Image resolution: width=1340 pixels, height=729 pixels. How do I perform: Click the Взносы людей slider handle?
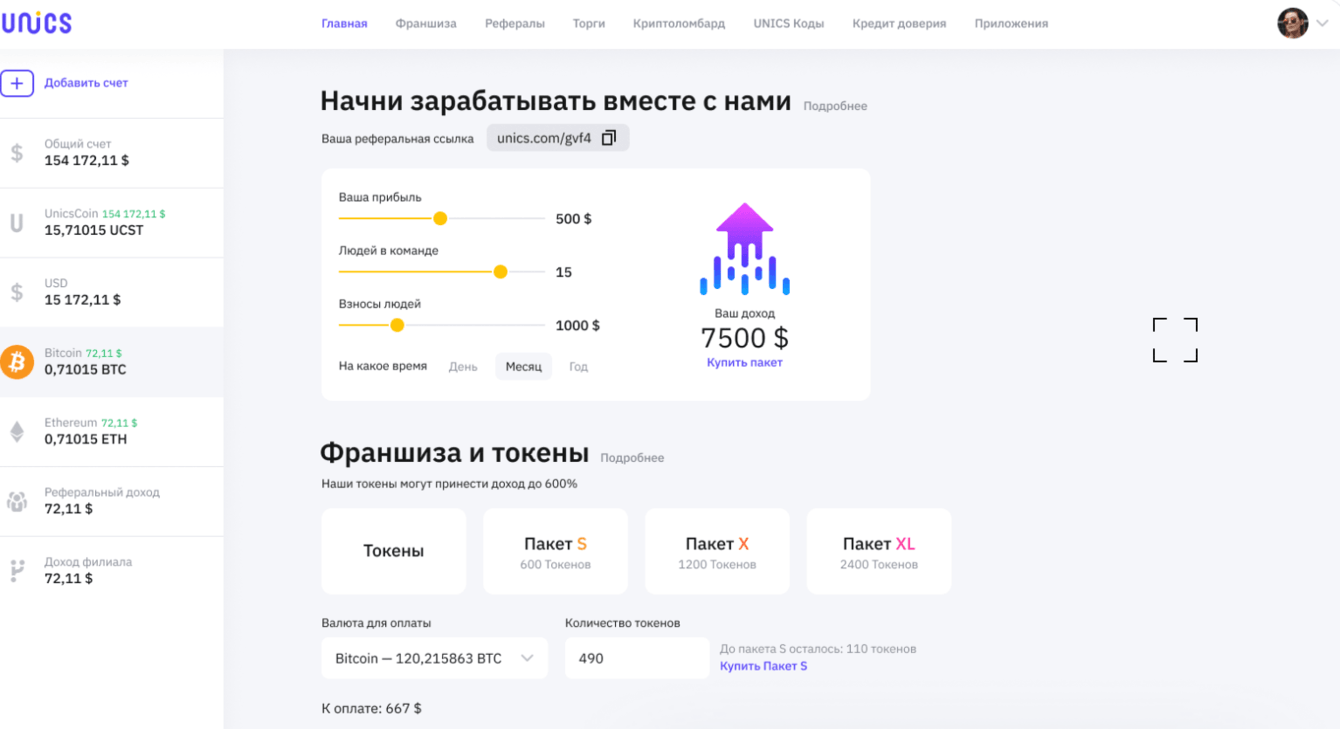click(397, 325)
